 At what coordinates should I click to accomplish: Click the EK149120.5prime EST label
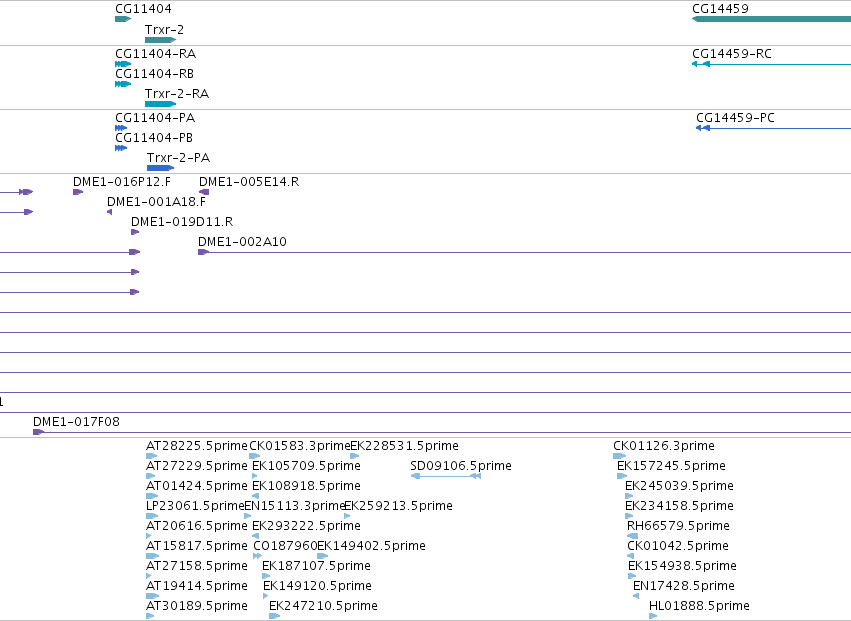click(x=317, y=586)
